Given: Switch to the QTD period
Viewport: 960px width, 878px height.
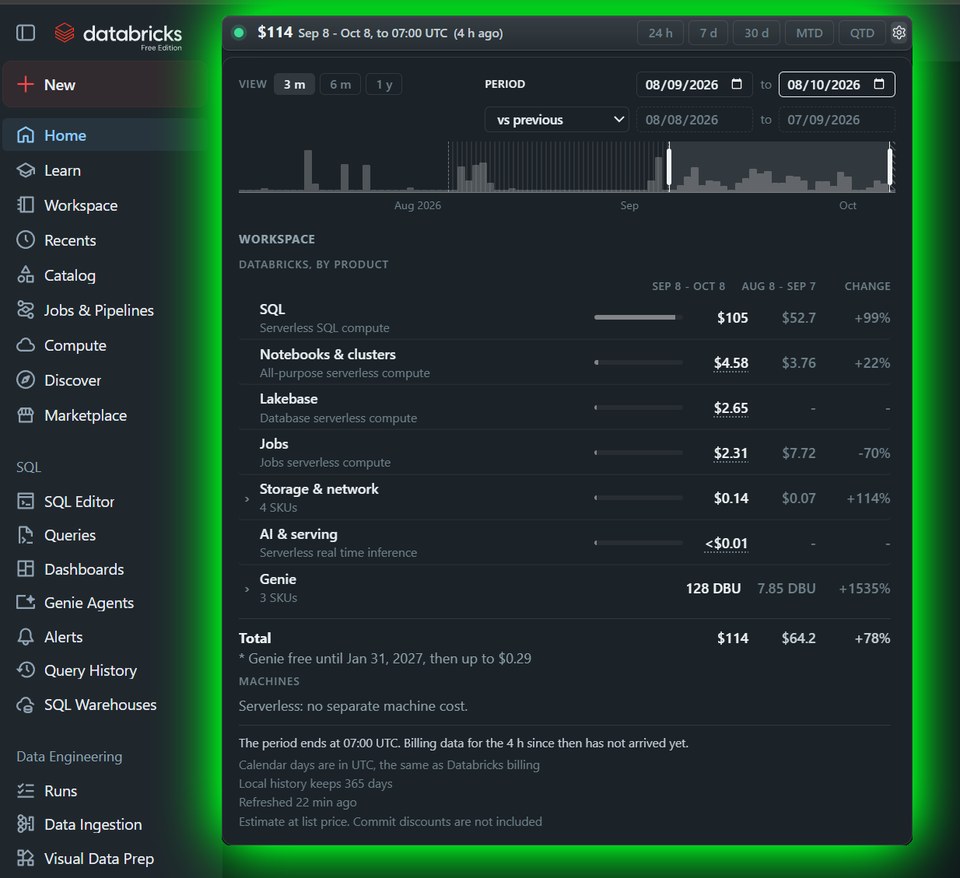Looking at the screenshot, I should point(861,33).
